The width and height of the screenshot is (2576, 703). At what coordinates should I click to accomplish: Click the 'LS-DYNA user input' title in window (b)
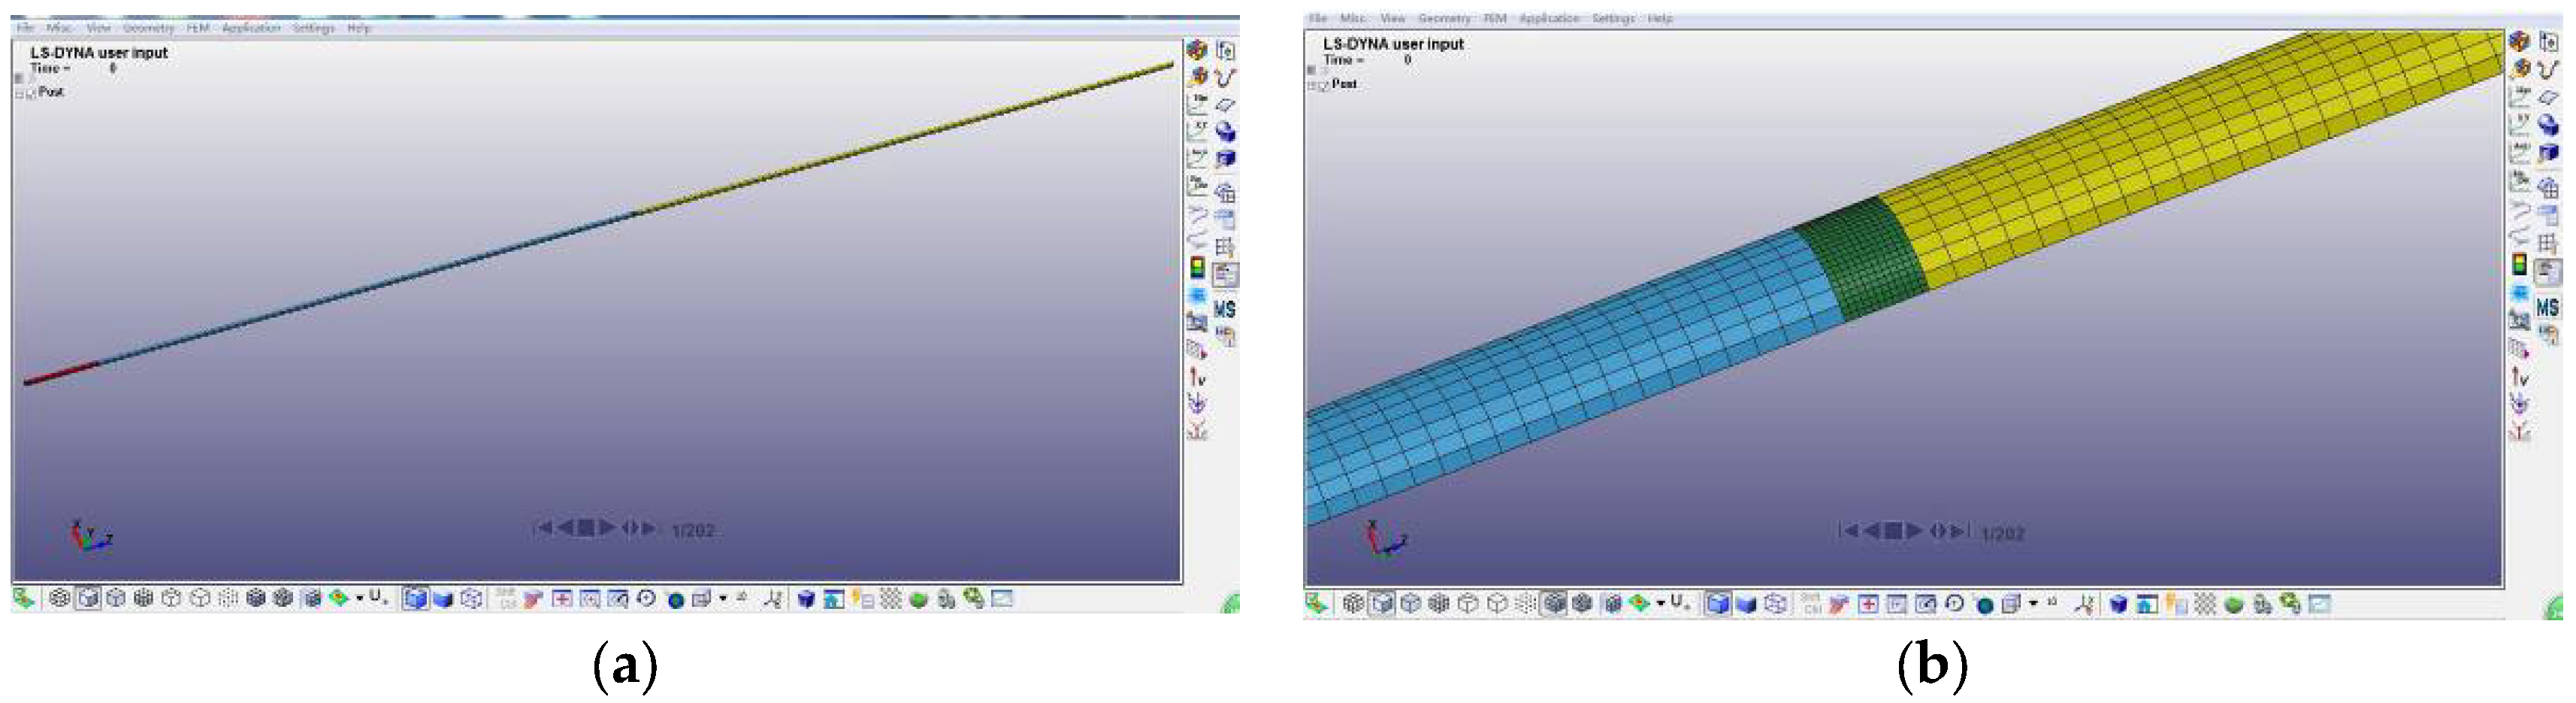click(x=1393, y=44)
